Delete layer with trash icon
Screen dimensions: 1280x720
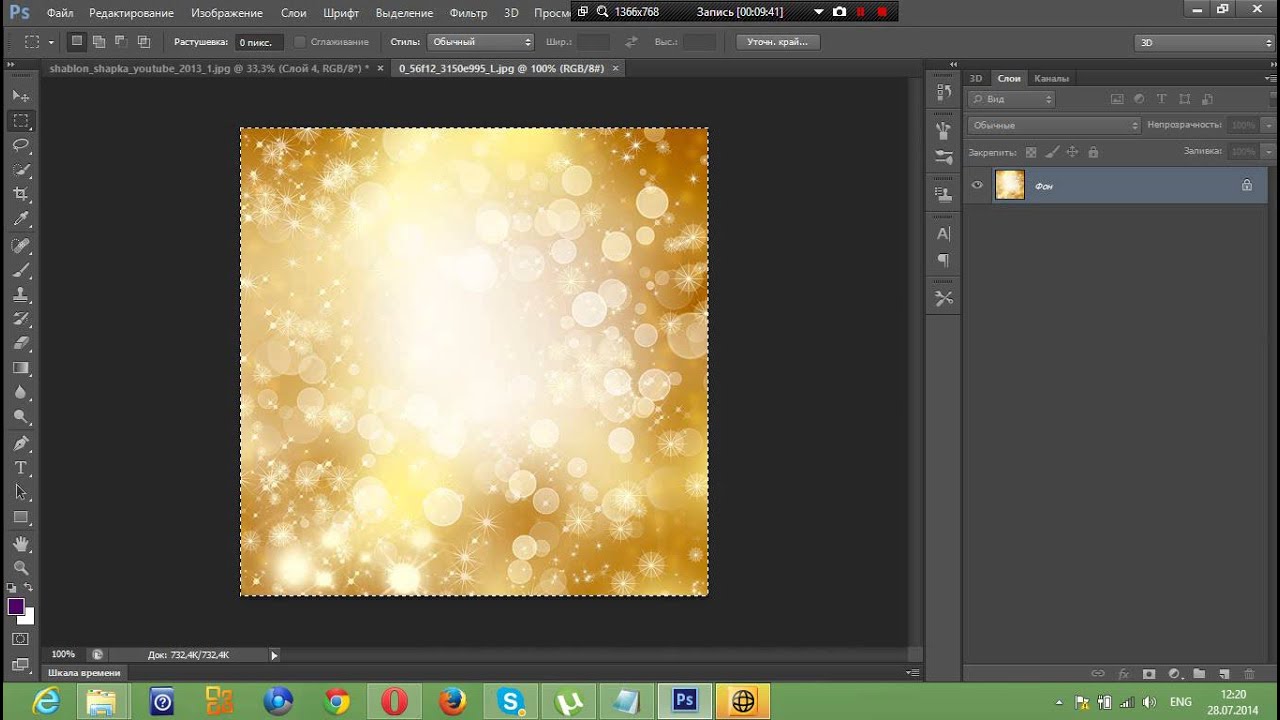pyautogui.click(x=1249, y=674)
